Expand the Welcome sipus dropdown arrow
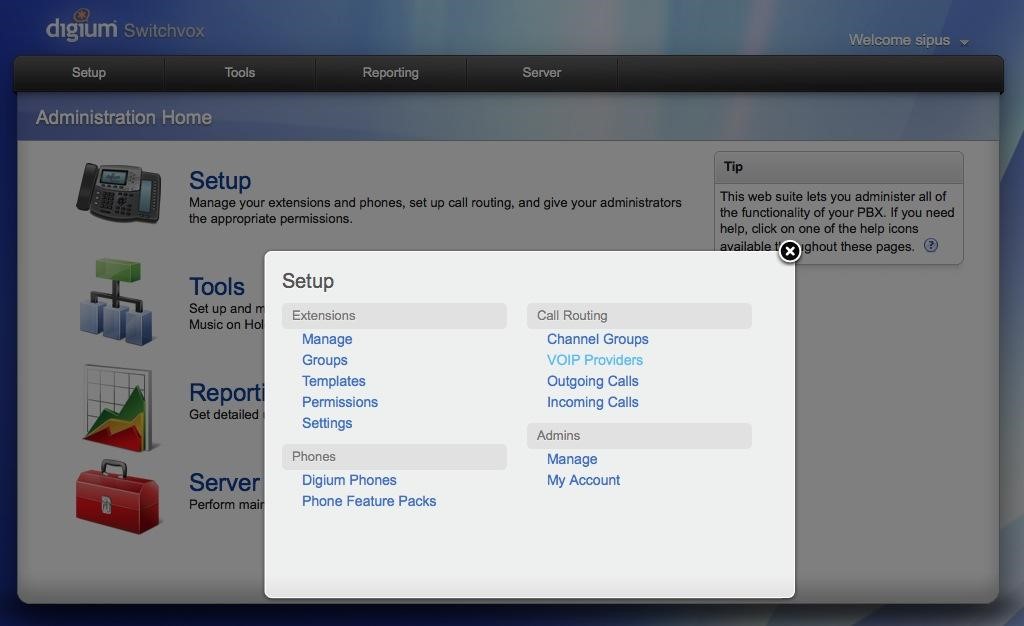Screen dimensions: 1024x626 (964, 42)
